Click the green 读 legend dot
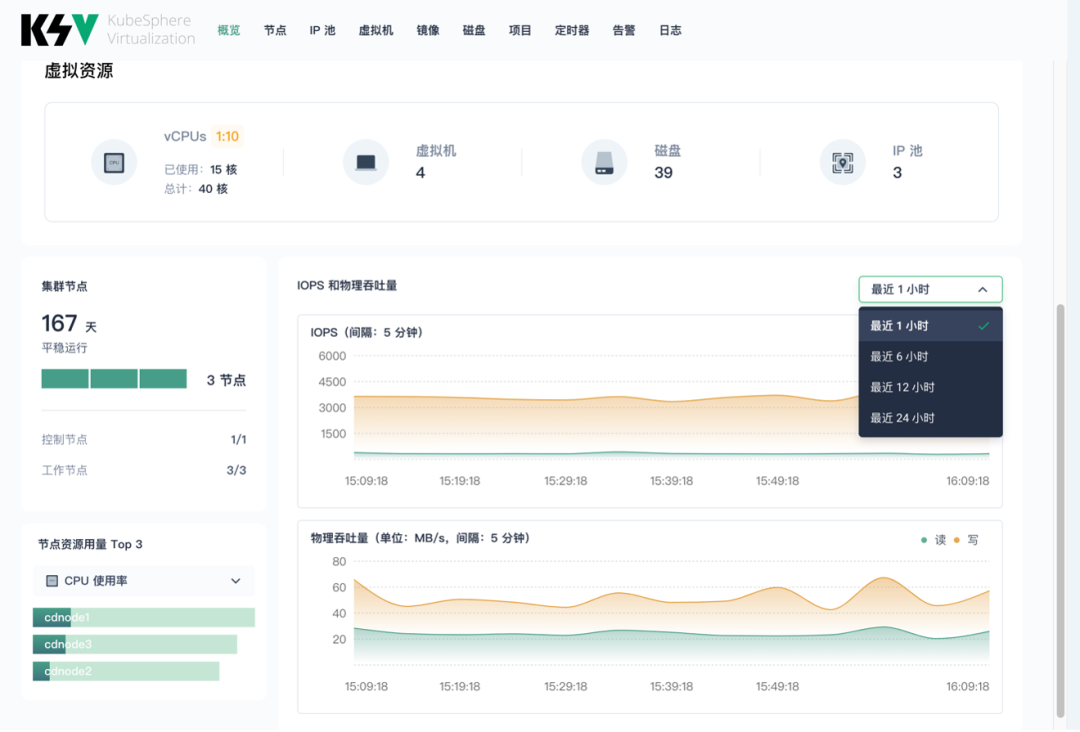 tap(924, 540)
